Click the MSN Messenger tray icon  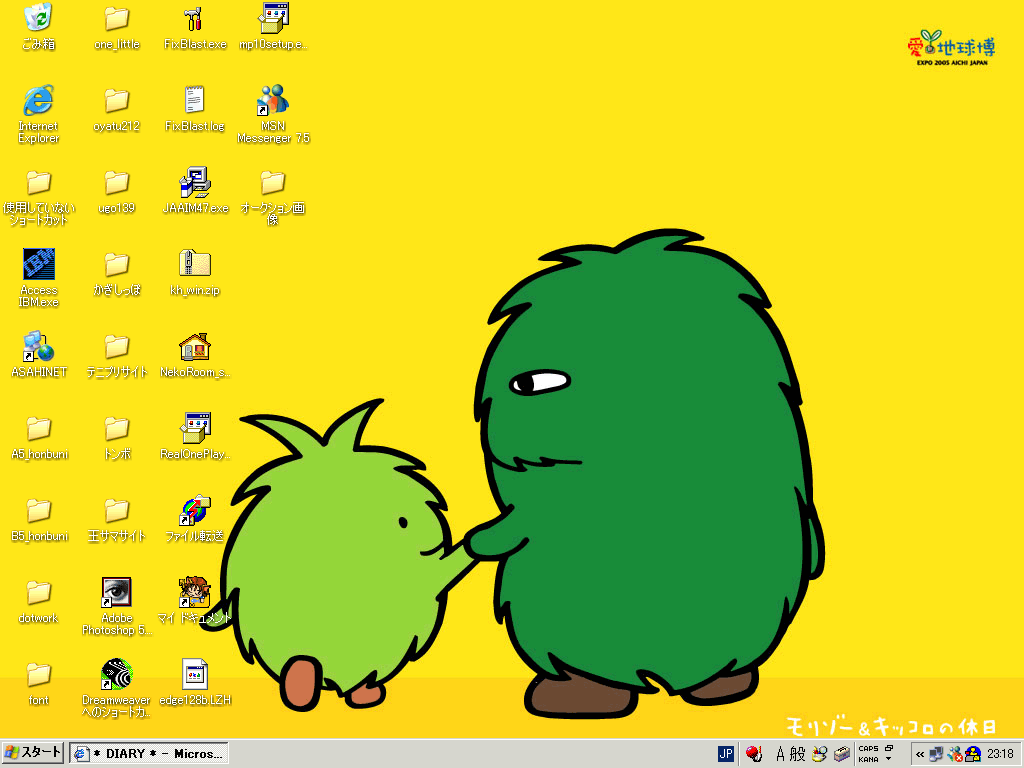pos(955,754)
